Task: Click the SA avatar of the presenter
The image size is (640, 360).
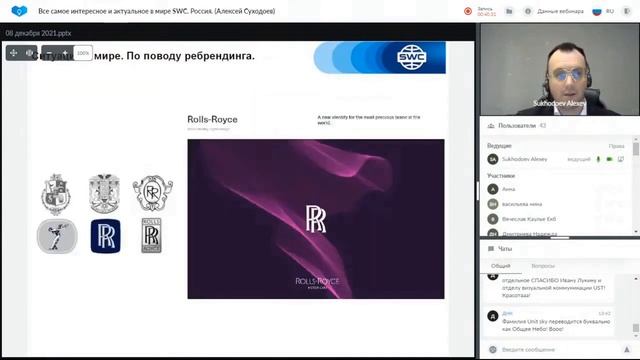Action: pyautogui.click(x=493, y=159)
